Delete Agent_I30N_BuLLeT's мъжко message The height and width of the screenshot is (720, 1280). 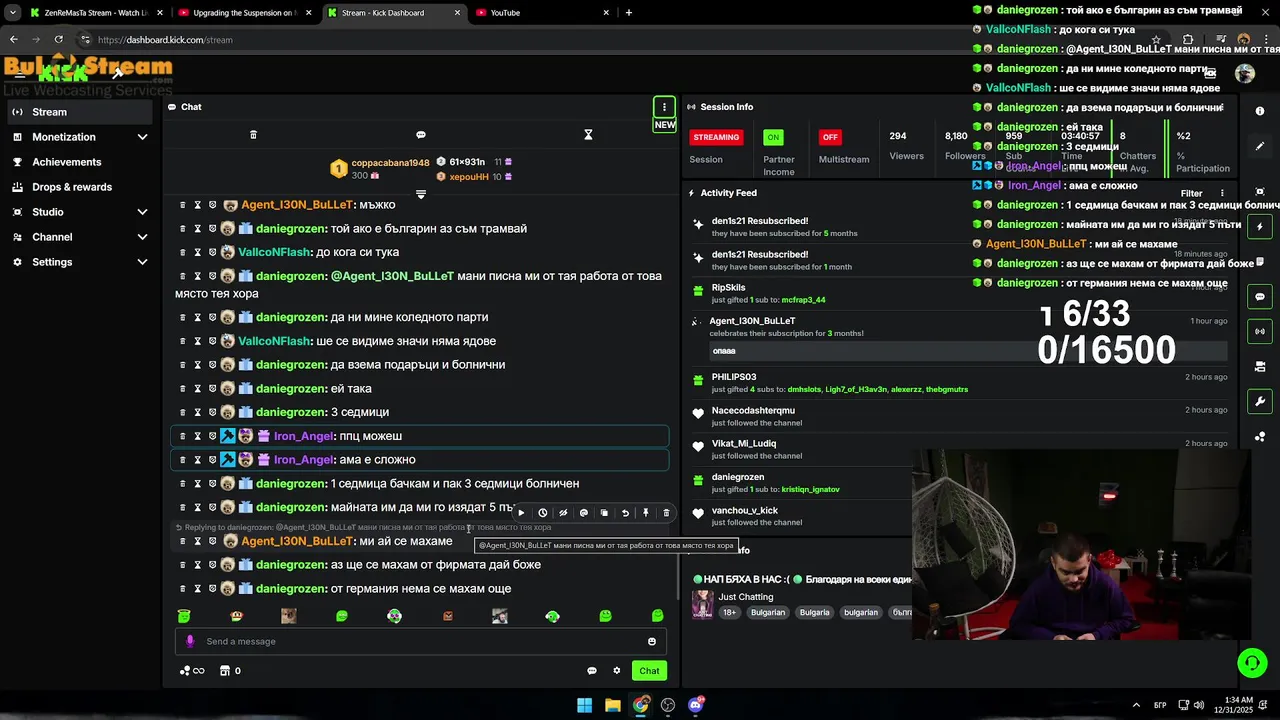(x=182, y=205)
